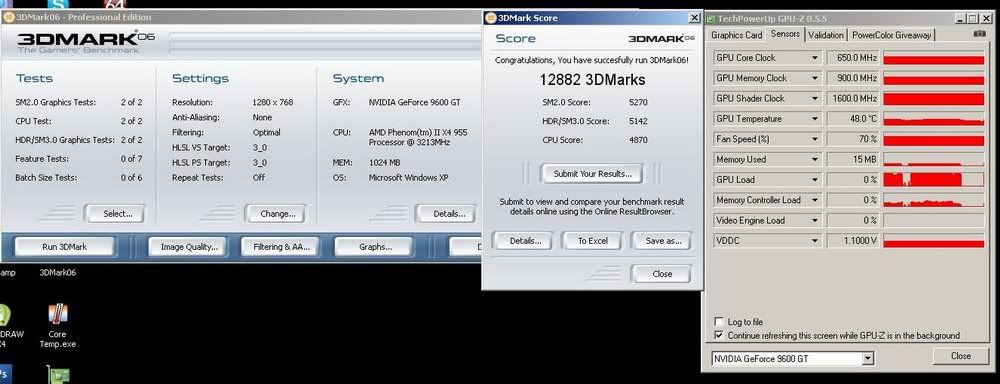
Task: Click Close in the 3DMark Score dialog
Action: [x=662, y=274]
